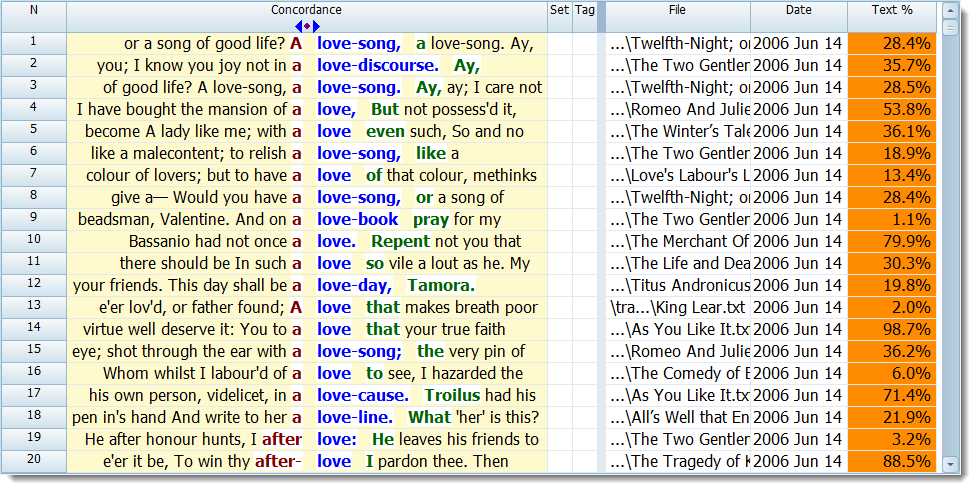Select row number 15 in the N column
The image size is (976, 490).
(34, 351)
